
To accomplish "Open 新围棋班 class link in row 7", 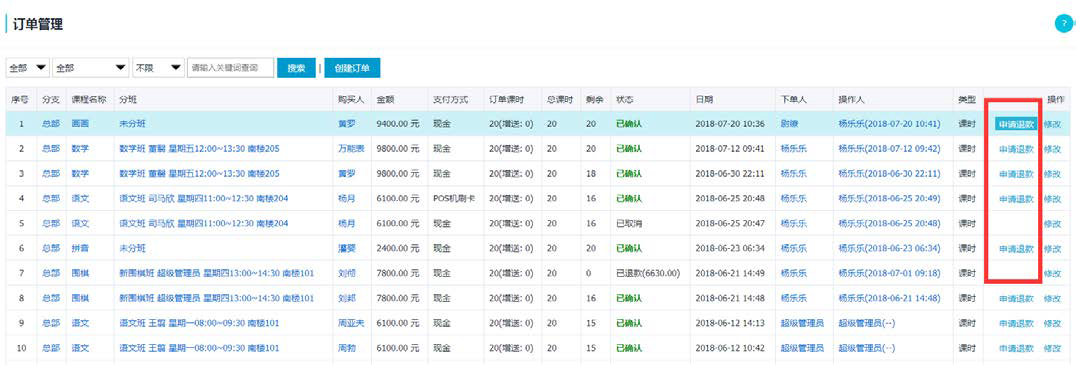I will click(216, 273).
